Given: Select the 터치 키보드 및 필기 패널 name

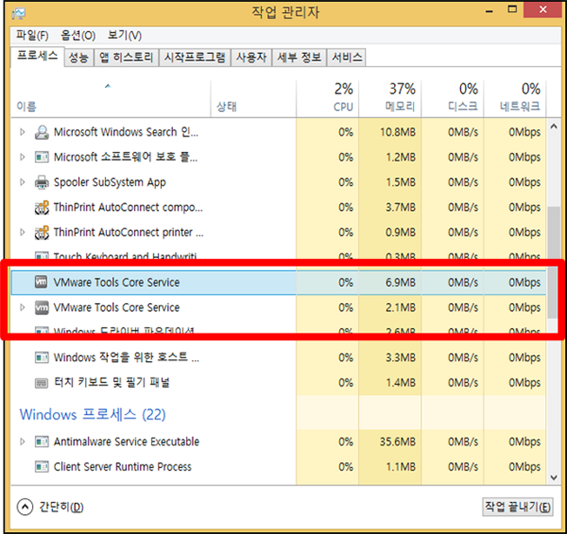Looking at the screenshot, I should (x=112, y=383).
